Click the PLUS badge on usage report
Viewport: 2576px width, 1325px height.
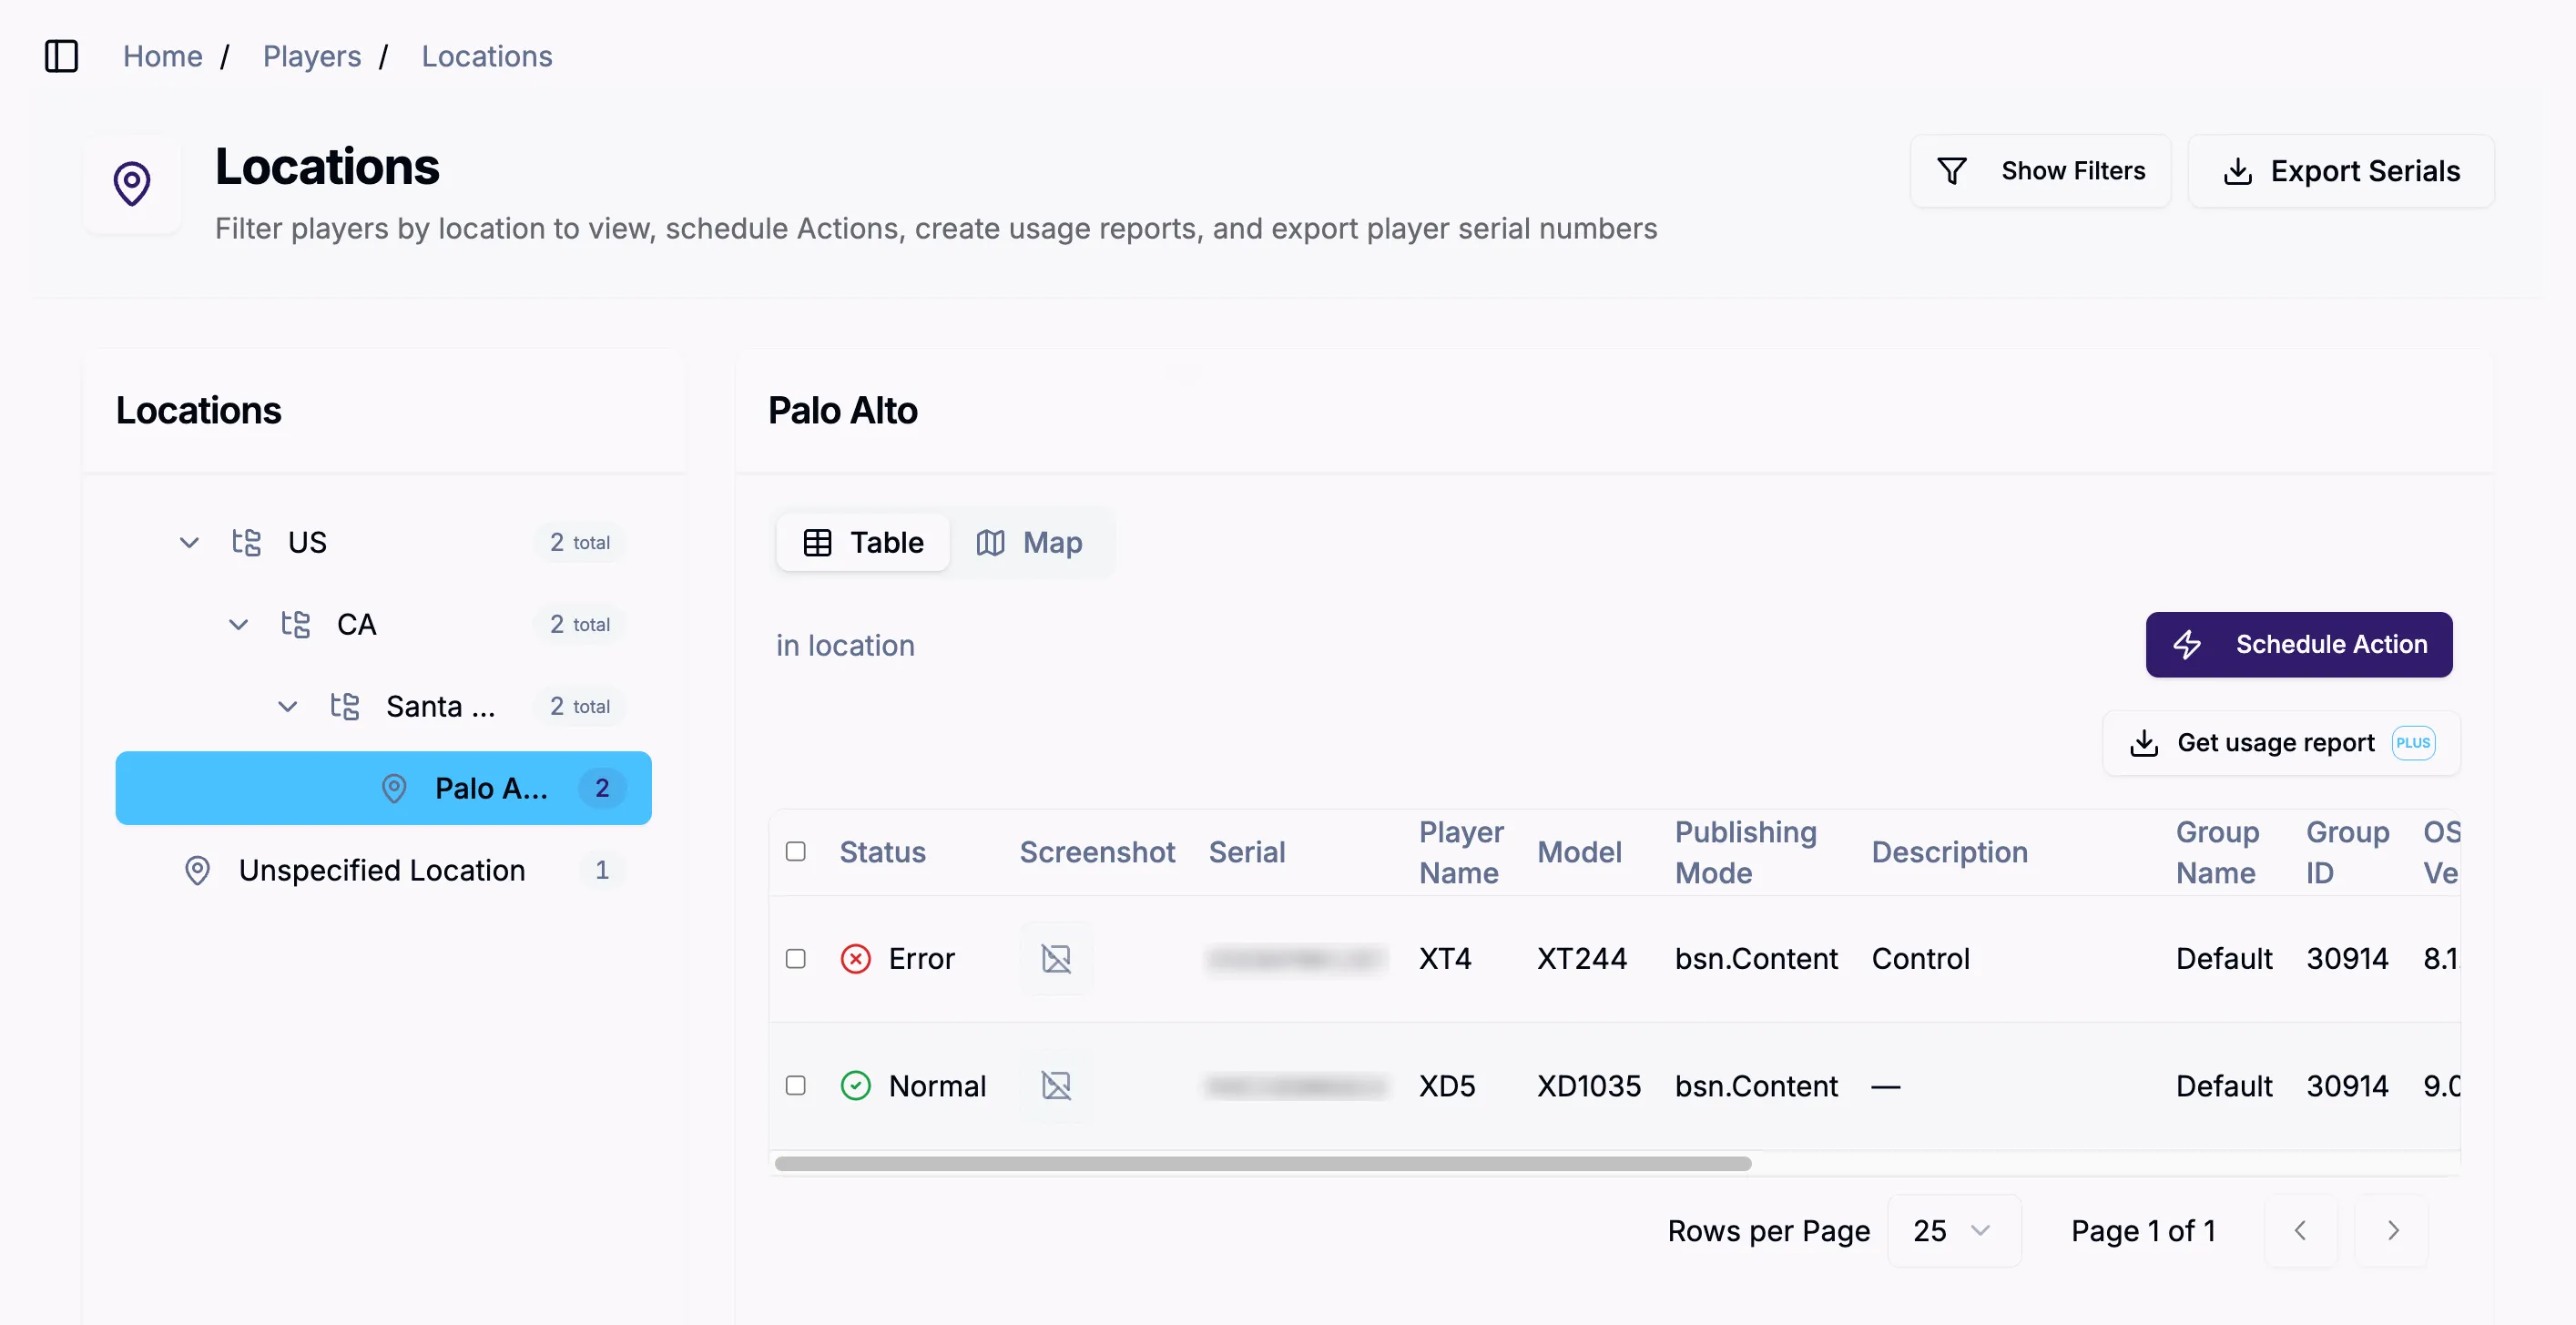coord(2413,743)
